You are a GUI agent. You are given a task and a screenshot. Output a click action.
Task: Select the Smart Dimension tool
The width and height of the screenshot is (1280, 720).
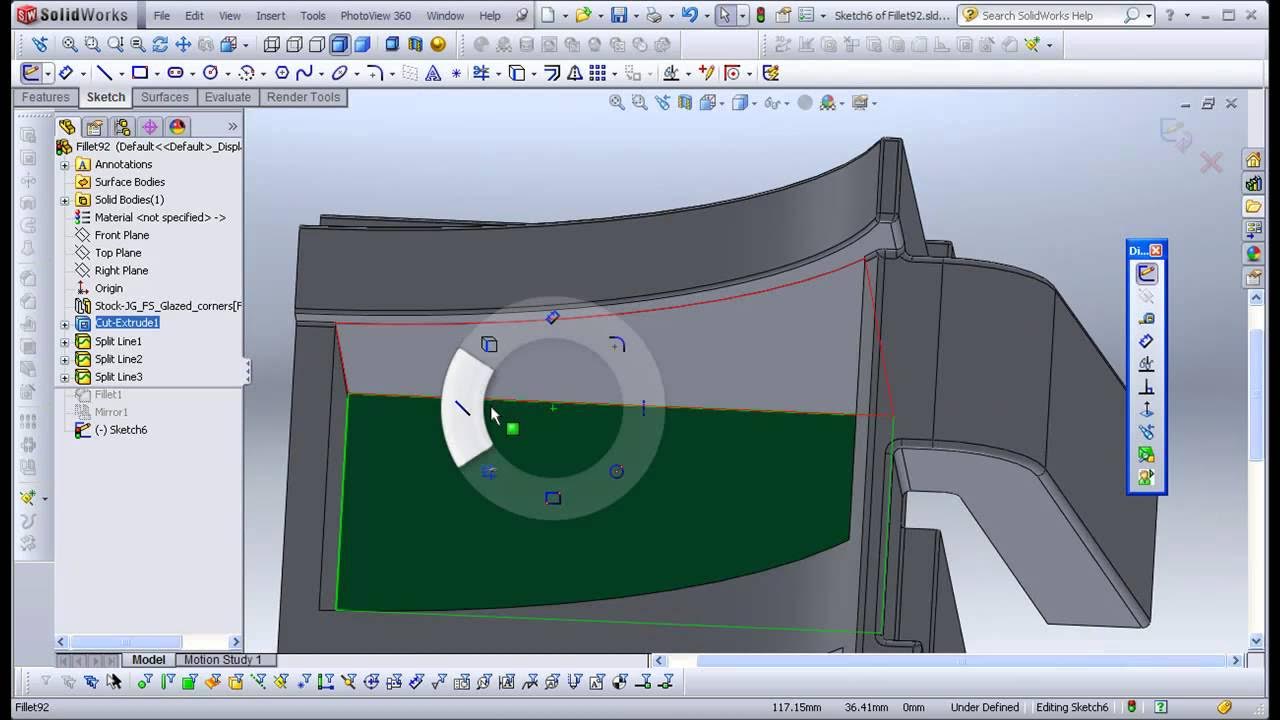click(x=65, y=73)
